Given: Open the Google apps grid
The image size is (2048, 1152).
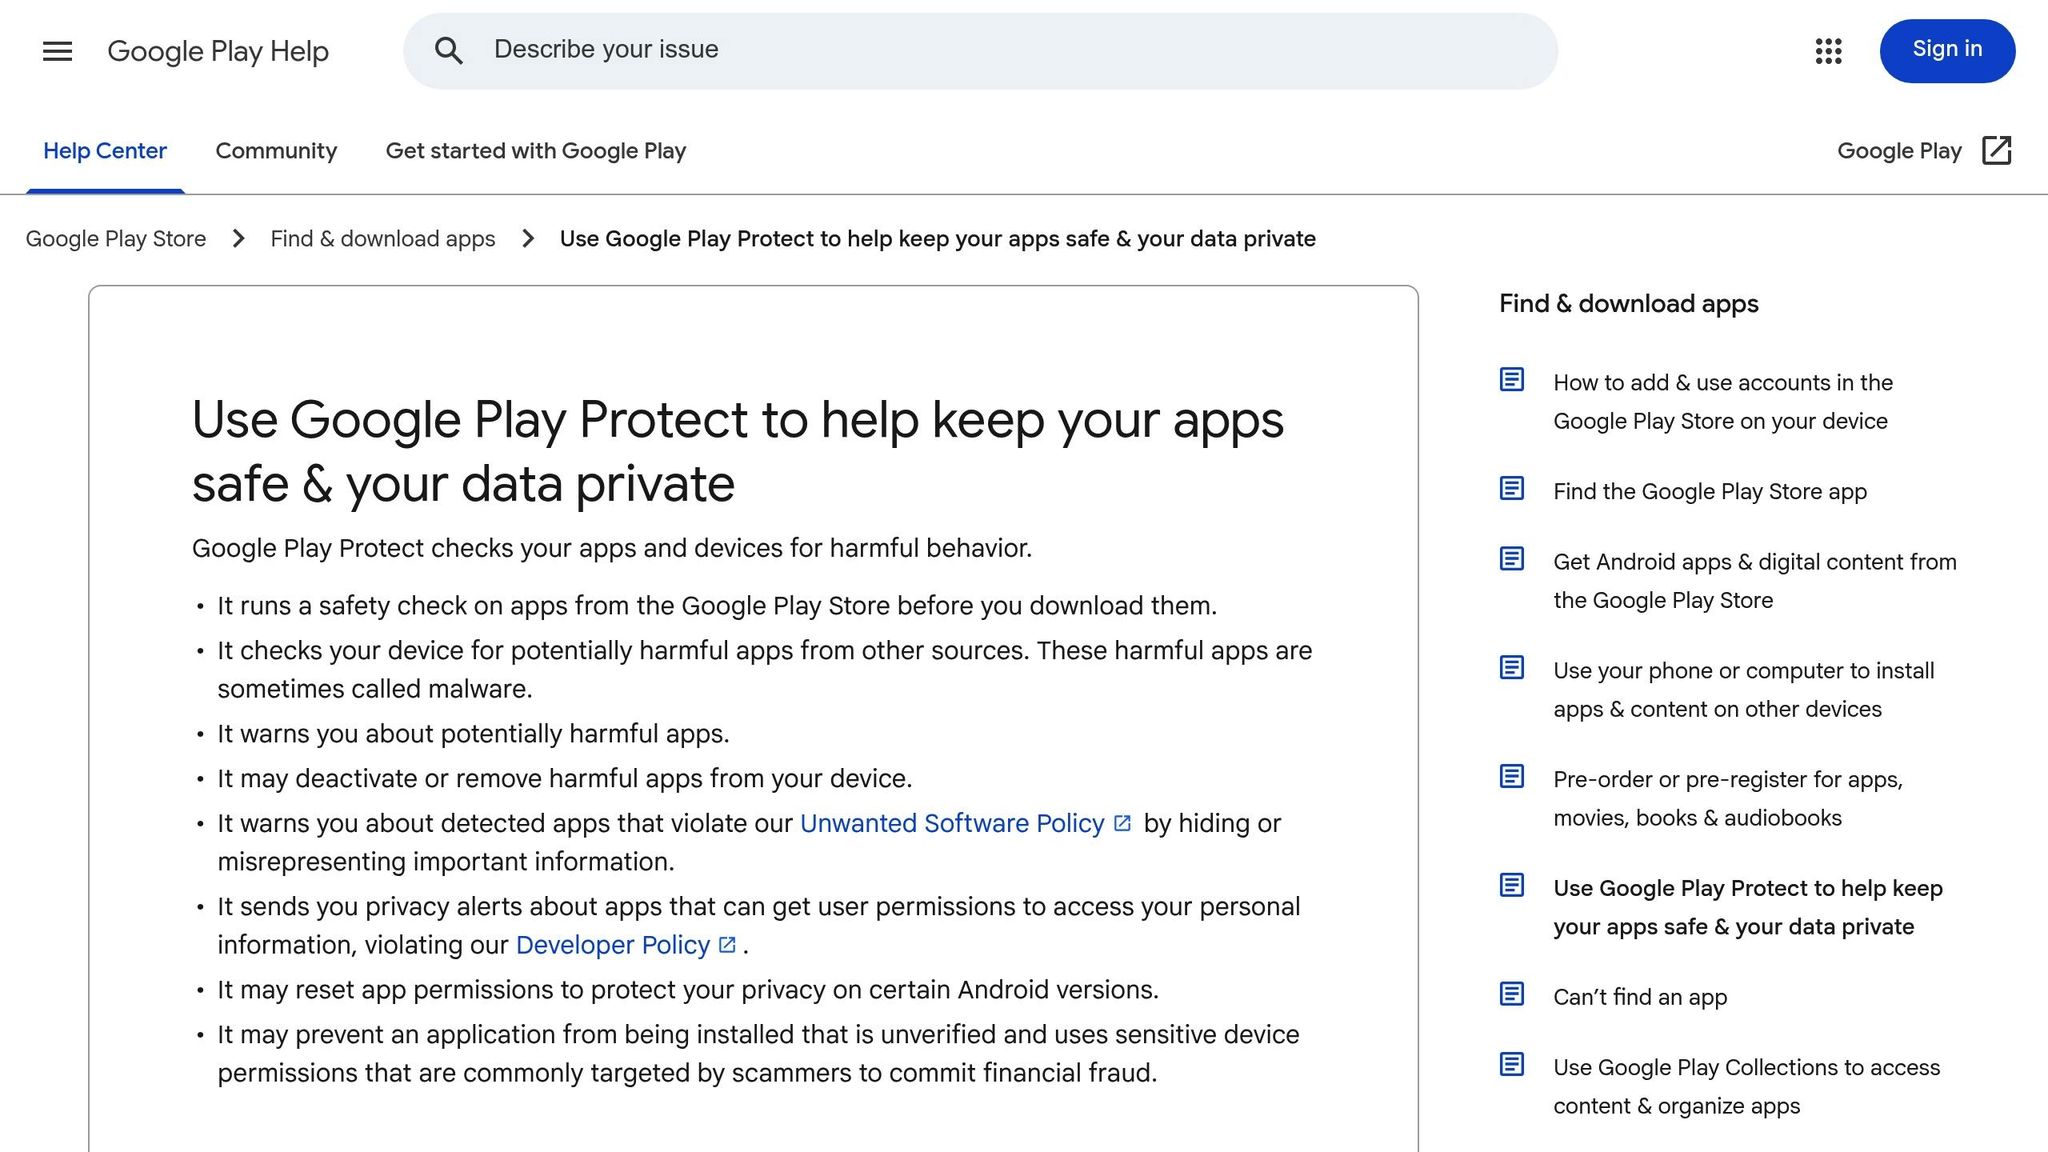Looking at the screenshot, I should tap(1828, 51).
